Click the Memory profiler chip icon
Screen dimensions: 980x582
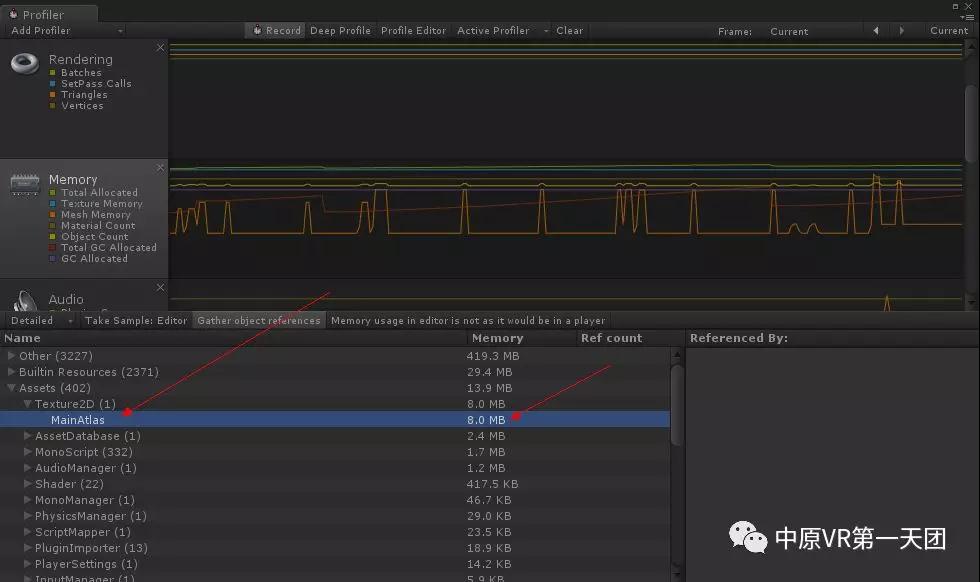[25, 185]
